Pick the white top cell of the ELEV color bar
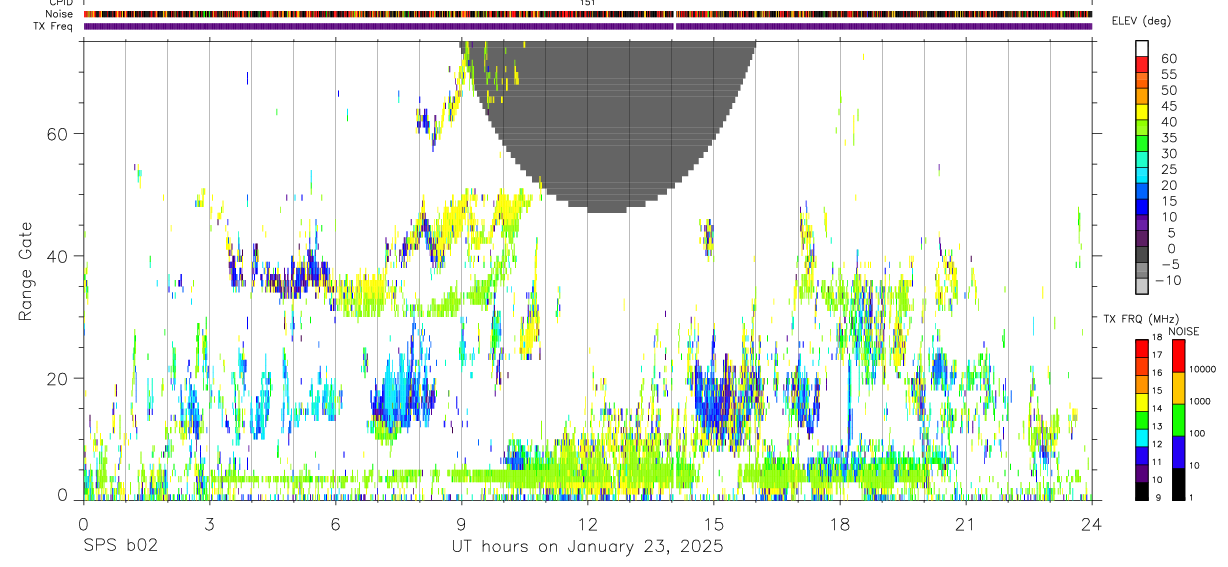 (x=1142, y=47)
